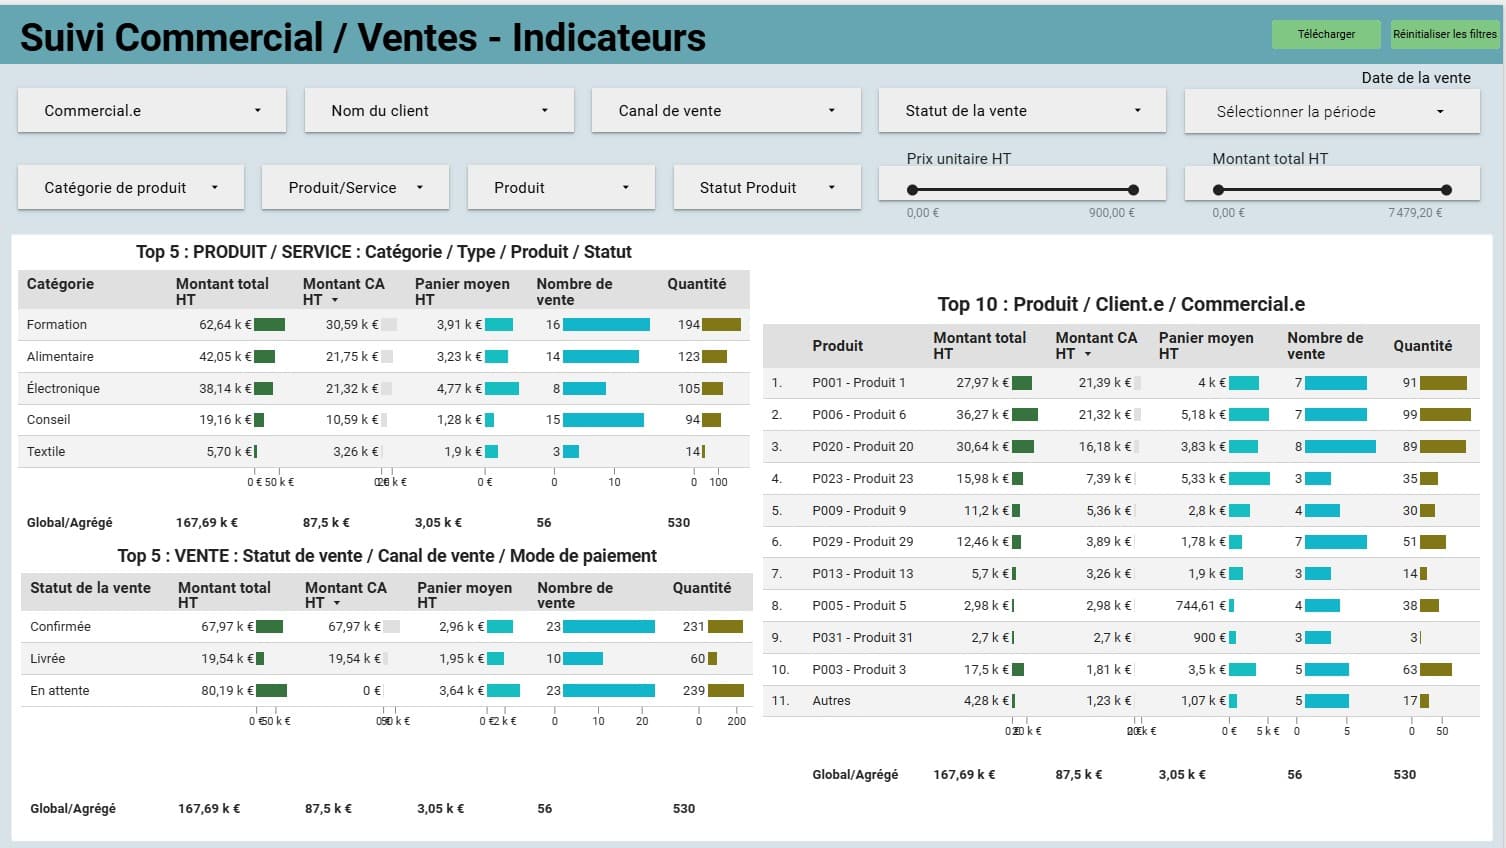This screenshot has width=1506, height=848.
Task: Click the 27,97 k € value for Produit 1
Action: click(x=982, y=383)
